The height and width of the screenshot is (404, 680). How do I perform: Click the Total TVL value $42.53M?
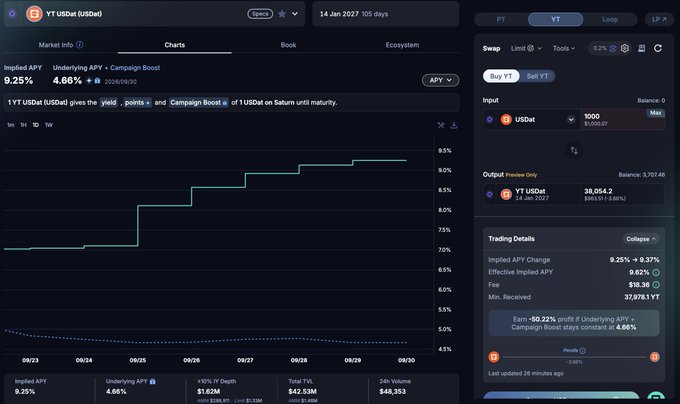click(x=302, y=391)
